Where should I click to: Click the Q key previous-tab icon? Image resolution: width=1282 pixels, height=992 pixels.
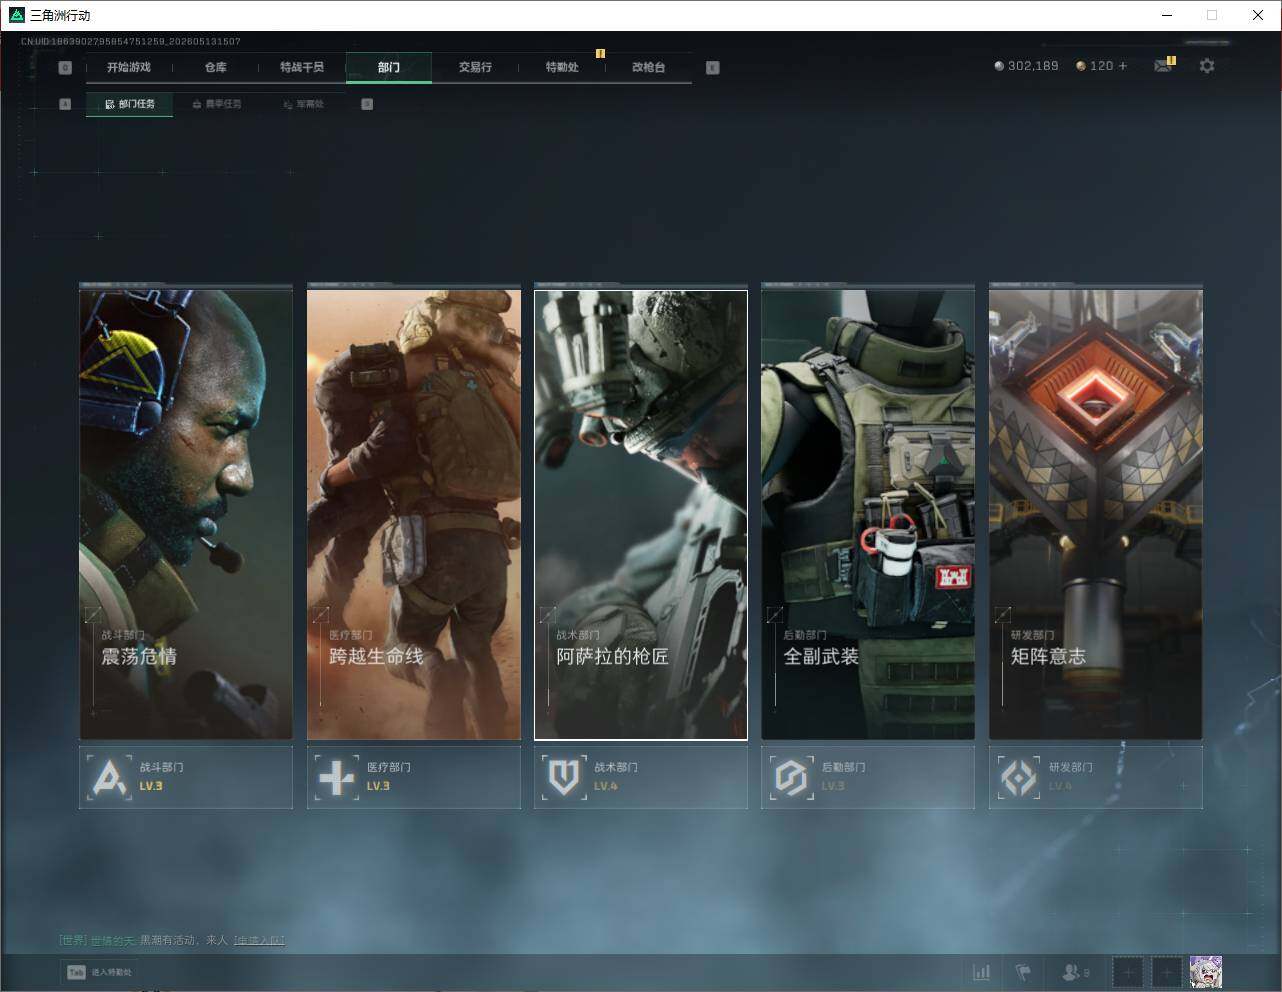[x=65, y=68]
